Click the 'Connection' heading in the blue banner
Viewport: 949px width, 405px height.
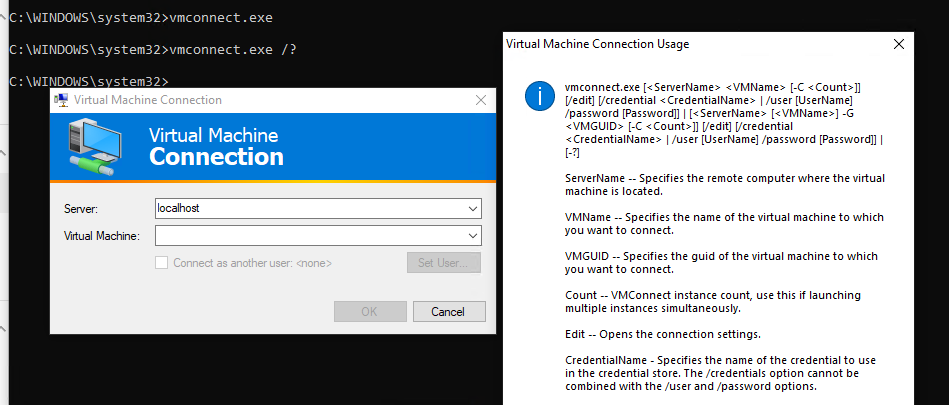pos(216,157)
